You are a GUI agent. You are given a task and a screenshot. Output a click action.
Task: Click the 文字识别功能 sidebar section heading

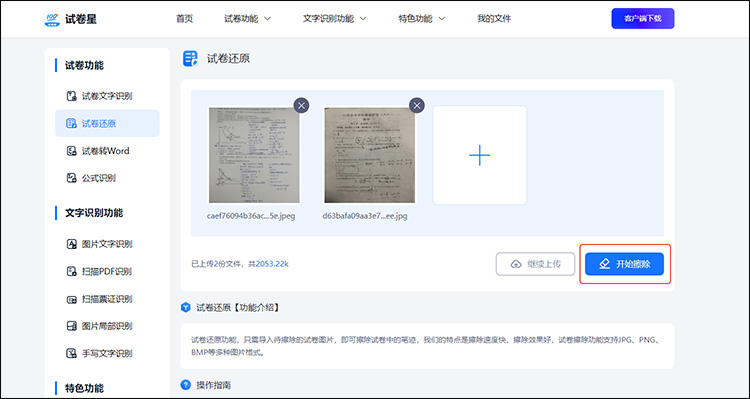tap(94, 213)
